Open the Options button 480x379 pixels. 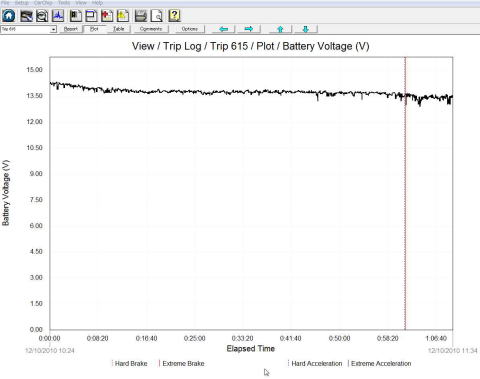pyautogui.click(x=190, y=29)
